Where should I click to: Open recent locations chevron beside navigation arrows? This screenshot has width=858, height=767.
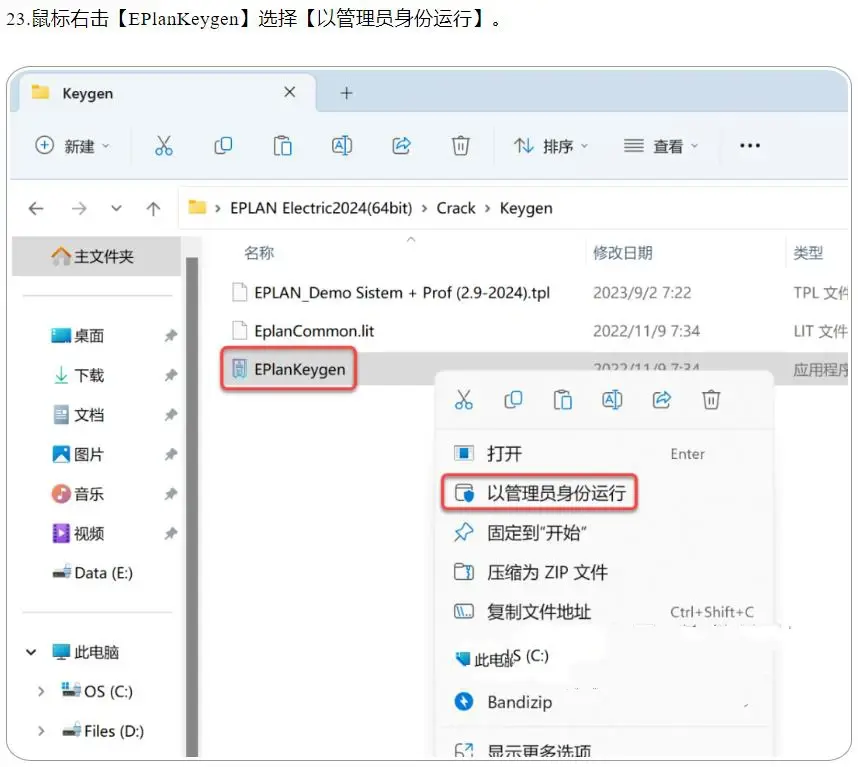[116, 208]
